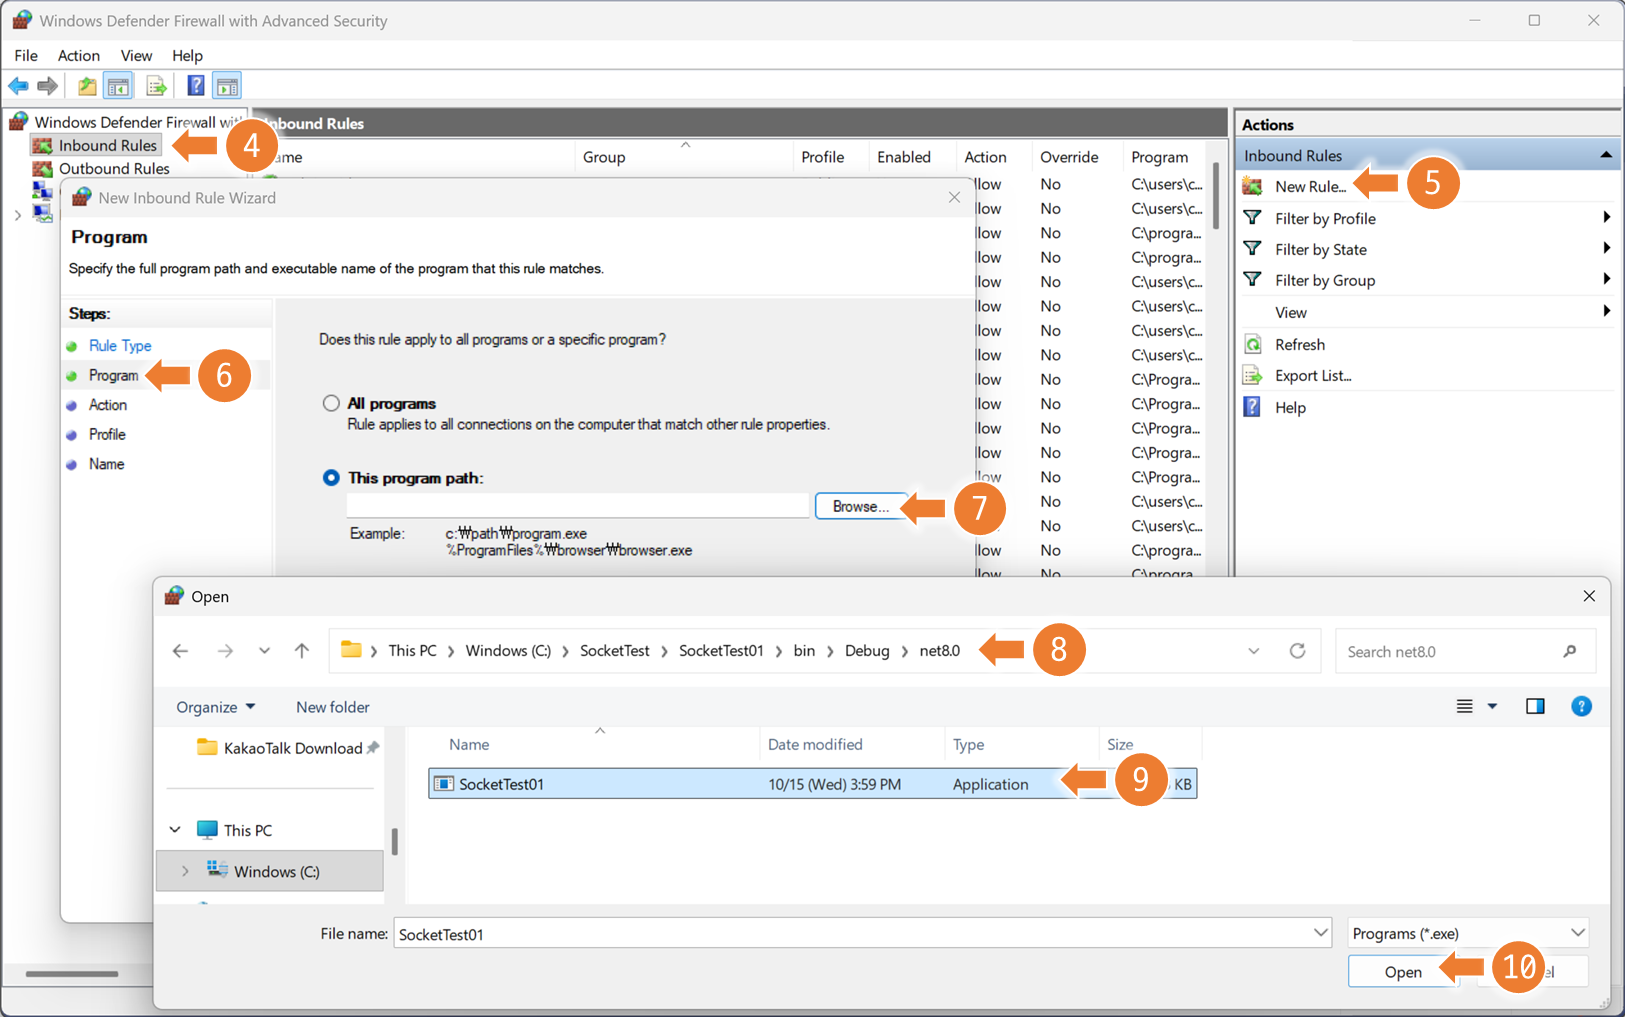The width and height of the screenshot is (1625, 1017).
Task: Select the This program path radio button
Action: click(331, 477)
